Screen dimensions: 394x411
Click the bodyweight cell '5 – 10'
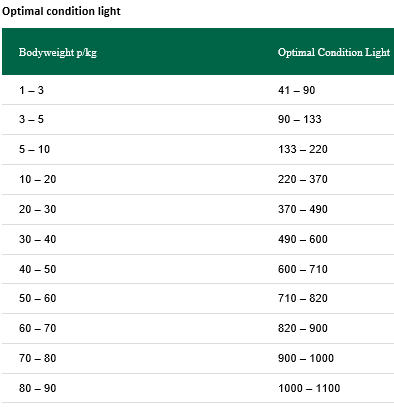pyautogui.click(x=34, y=149)
